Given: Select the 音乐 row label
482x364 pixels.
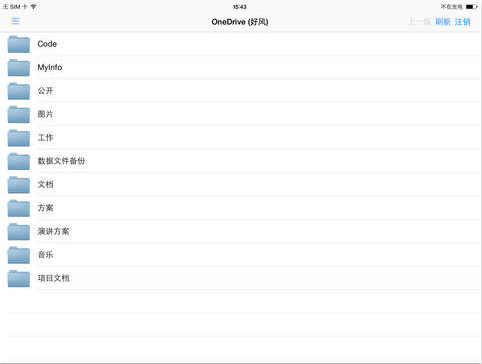Looking at the screenshot, I should pyautogui.click(x=45, y=255).
